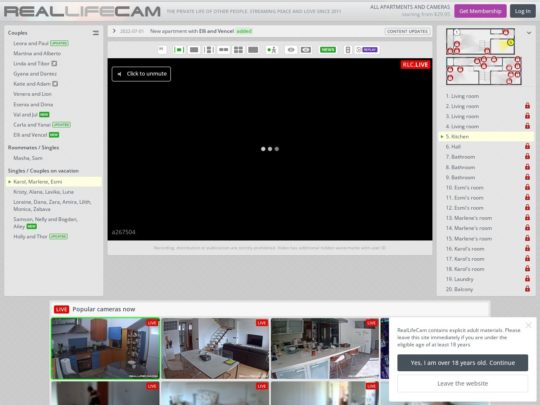Click the lock icon beside 13. Marlene's room

[527, 218]
